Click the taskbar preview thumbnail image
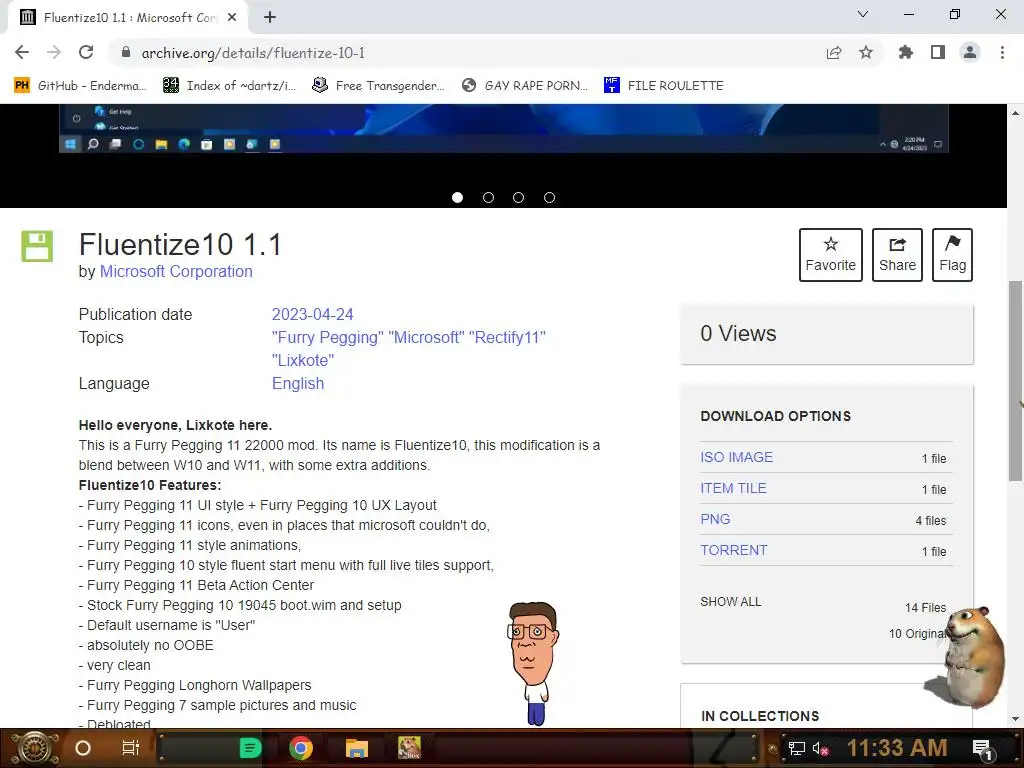 click(503, 129)
